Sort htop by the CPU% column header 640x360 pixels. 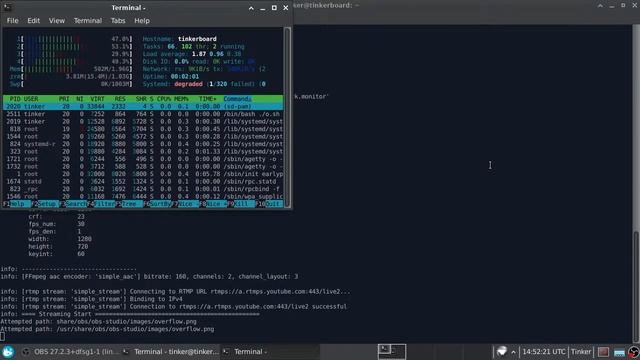pyautogui.click(x=164, y=99)
